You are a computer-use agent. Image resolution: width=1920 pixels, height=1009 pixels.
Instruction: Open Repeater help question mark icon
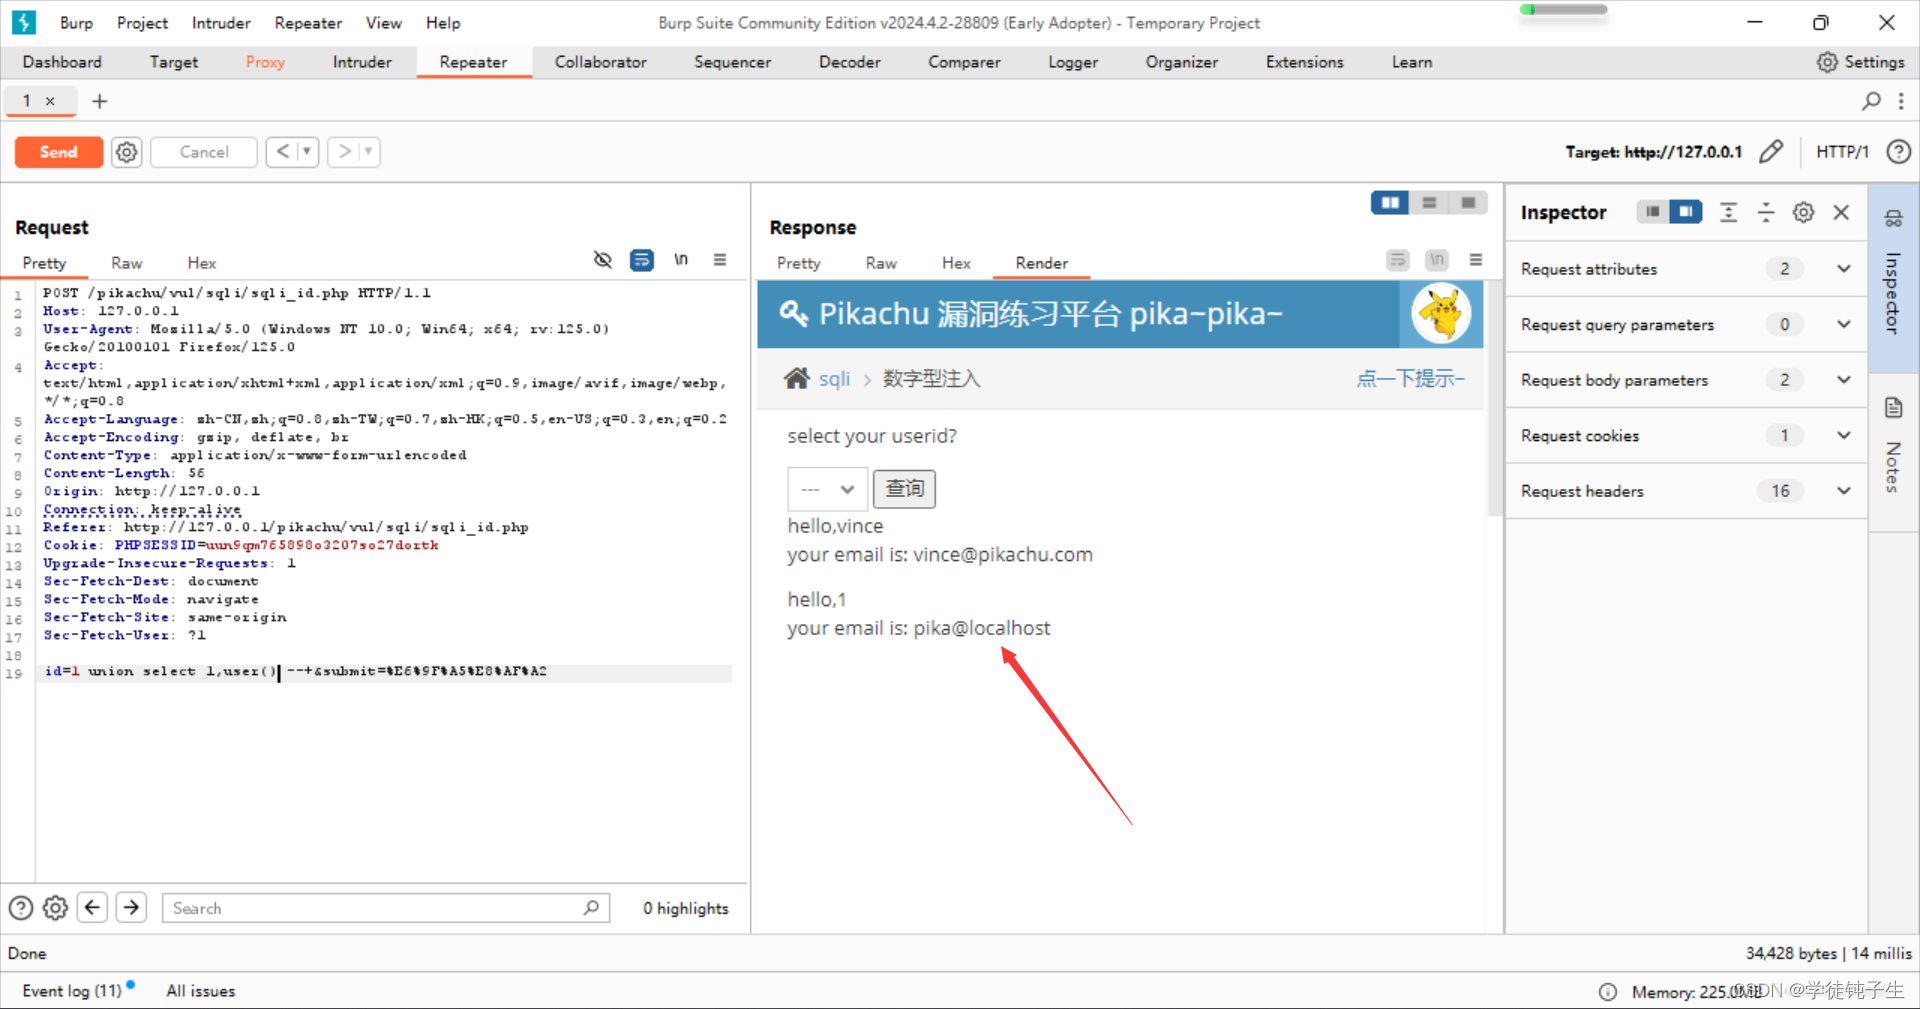1898,152
